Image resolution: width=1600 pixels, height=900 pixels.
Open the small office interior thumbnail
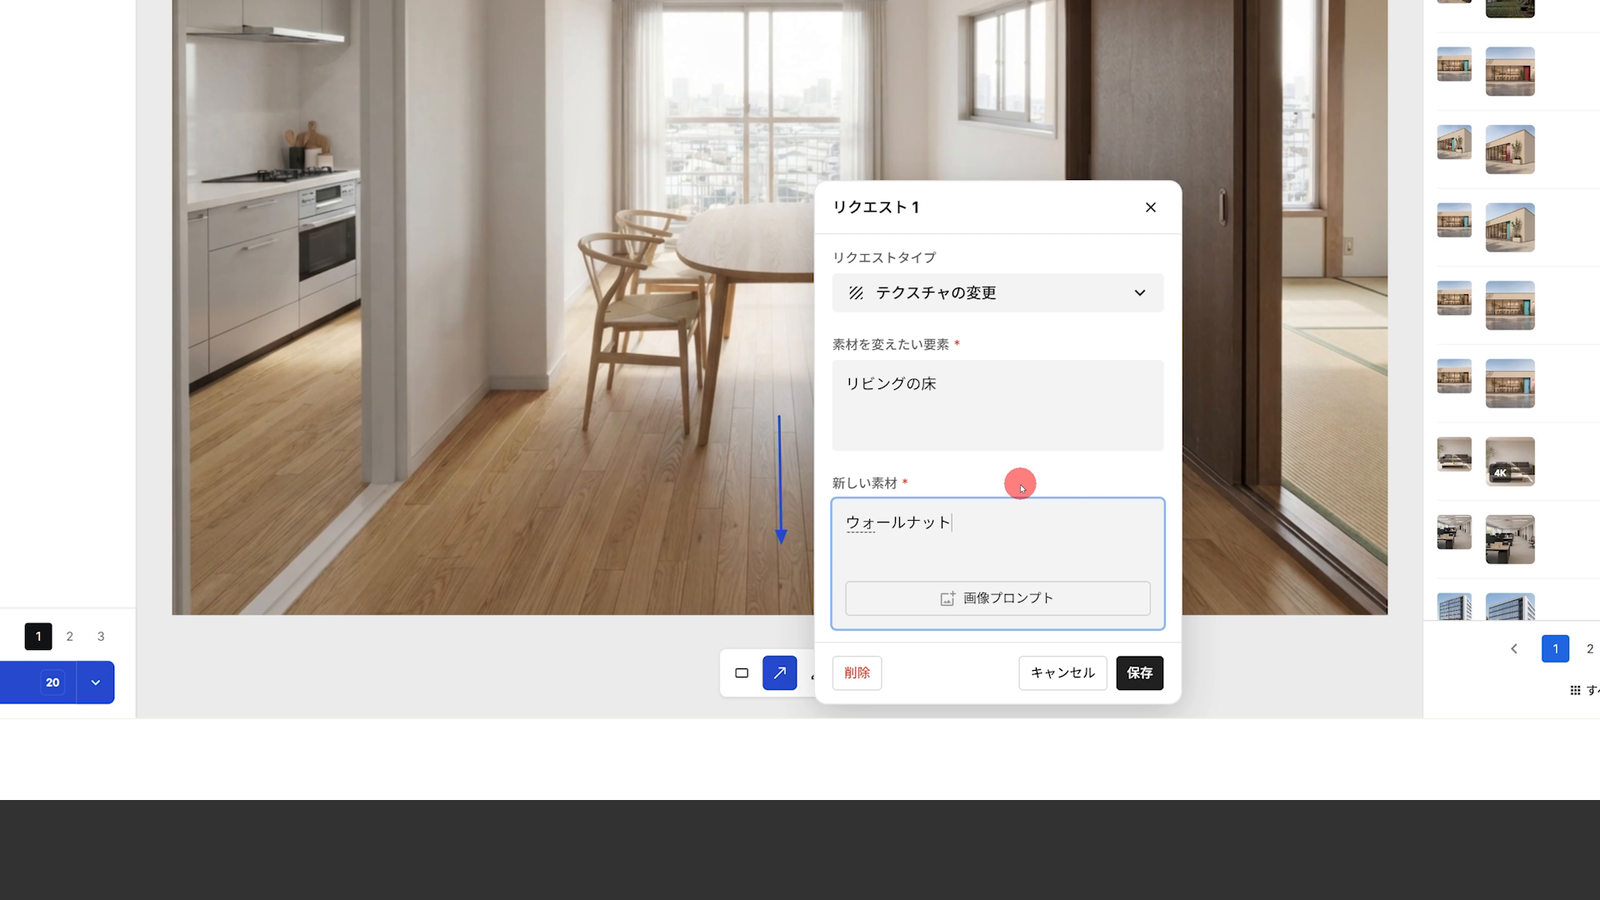(x=1454, y=532)
